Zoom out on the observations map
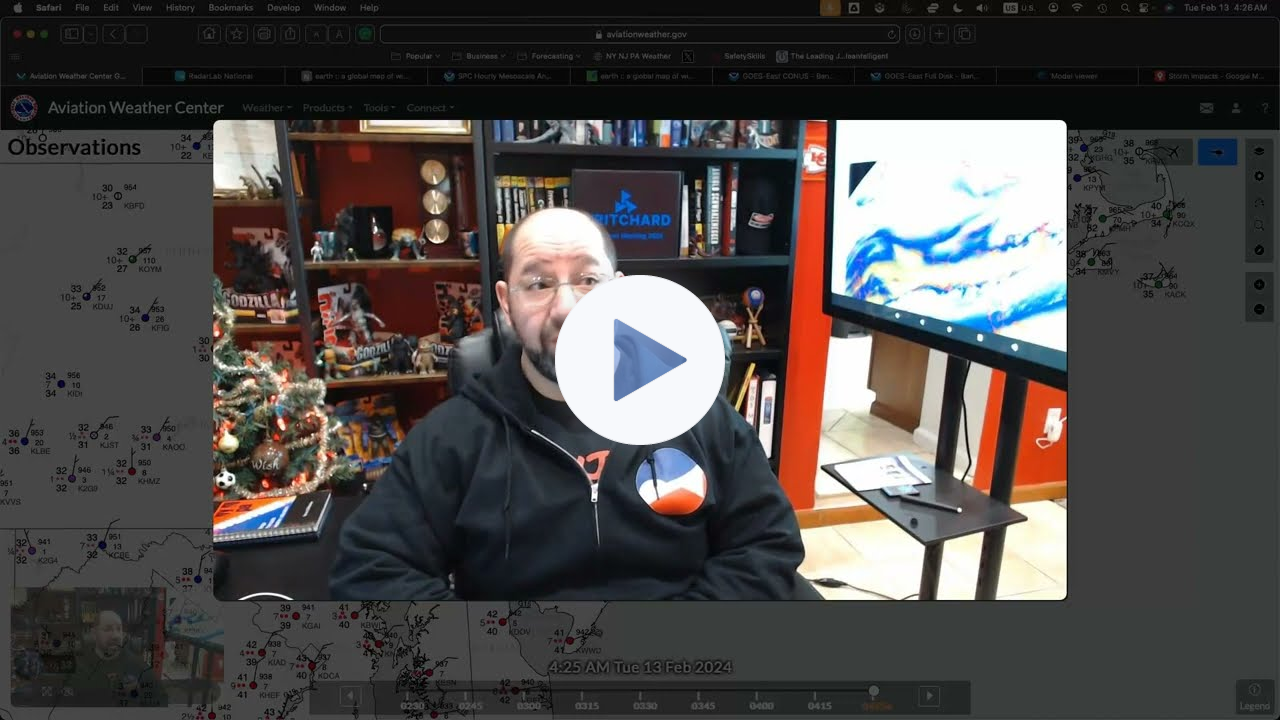The width and height of the screenshot is (1280, 720). [x=1259, y=309]
